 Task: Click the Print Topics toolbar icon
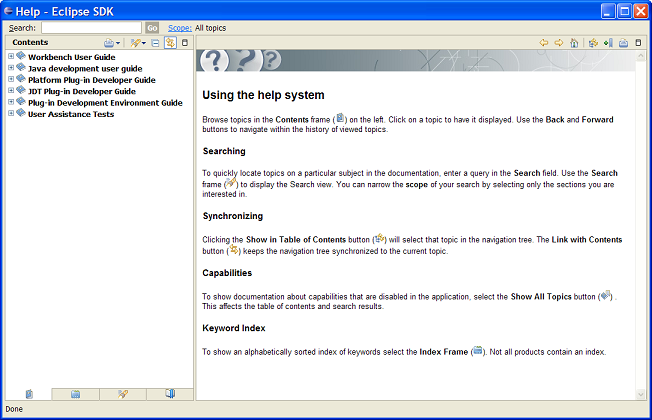(x=109, y=43)
